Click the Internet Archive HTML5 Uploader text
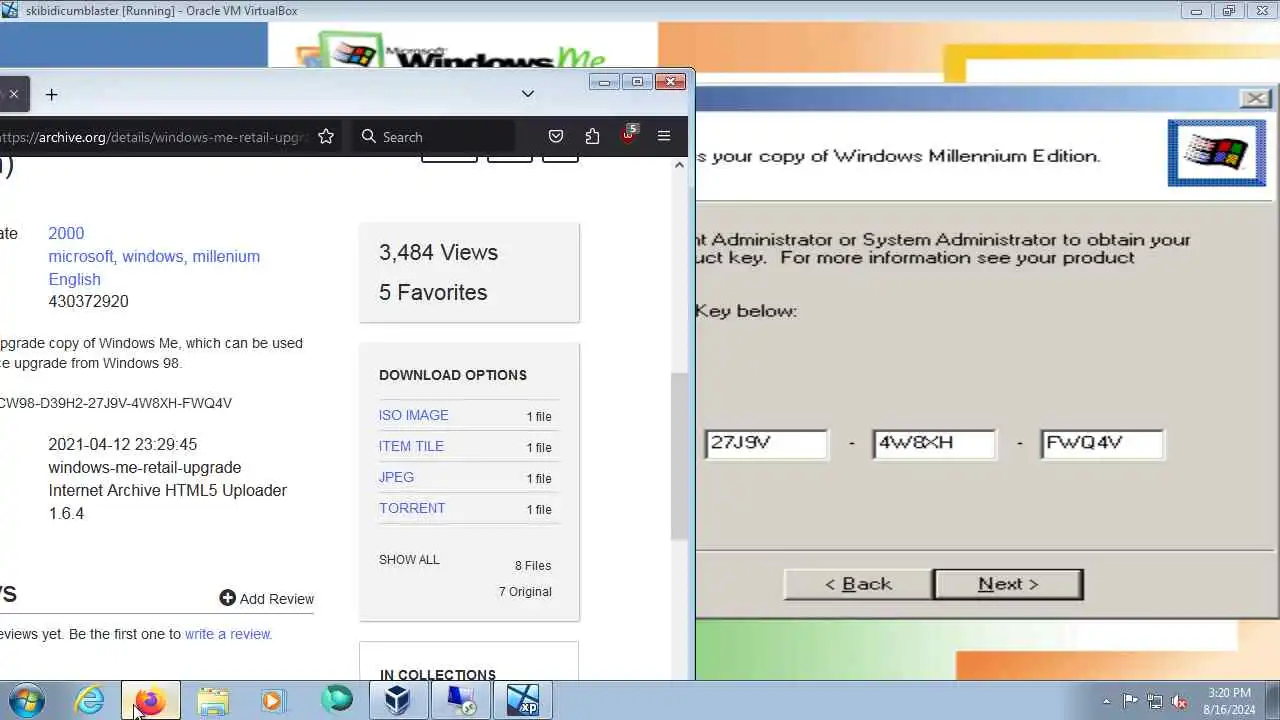Screen dimensions: 1280x720 pos(167,490)
